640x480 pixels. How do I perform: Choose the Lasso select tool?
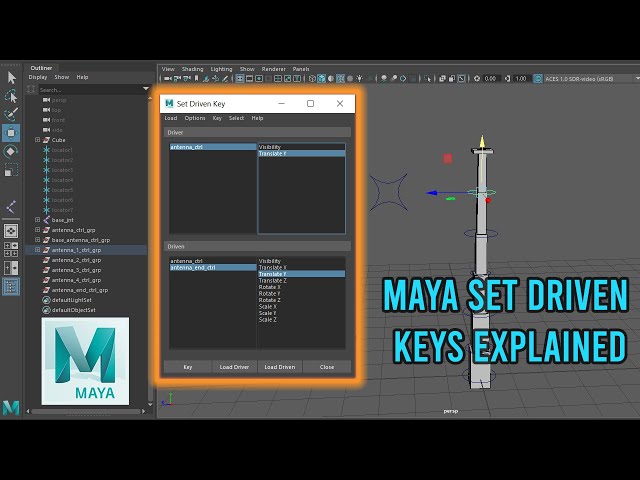pos(11,96)
